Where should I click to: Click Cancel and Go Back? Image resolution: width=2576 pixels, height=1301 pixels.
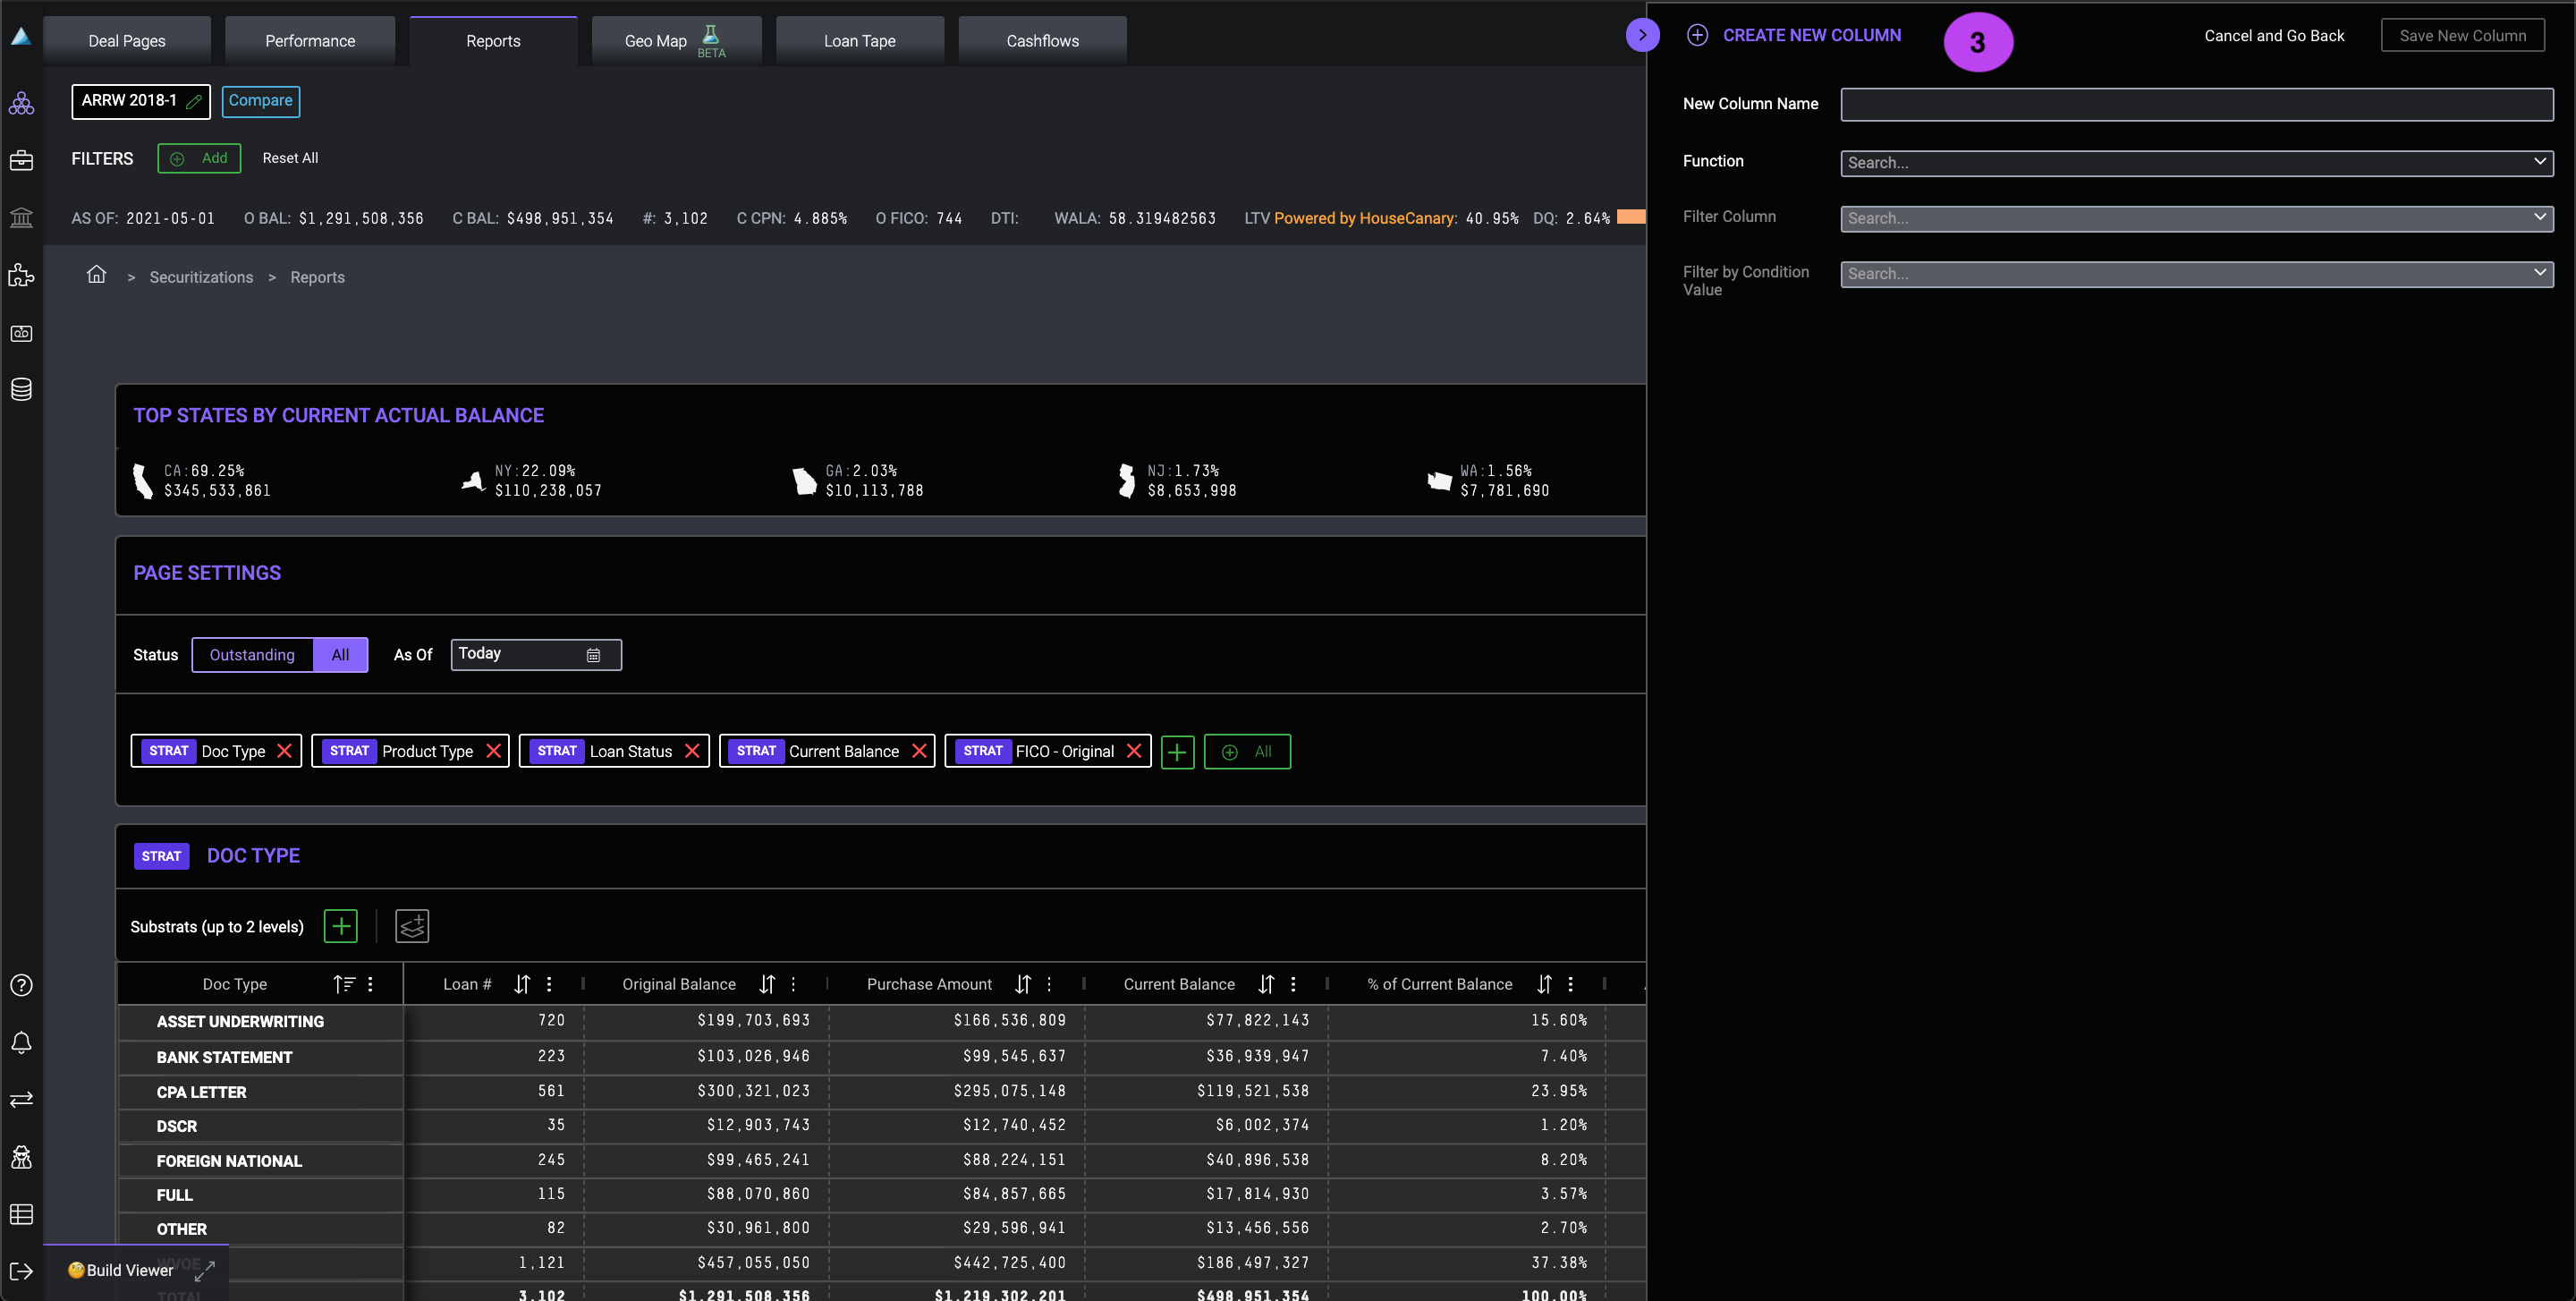point(2274,36)
